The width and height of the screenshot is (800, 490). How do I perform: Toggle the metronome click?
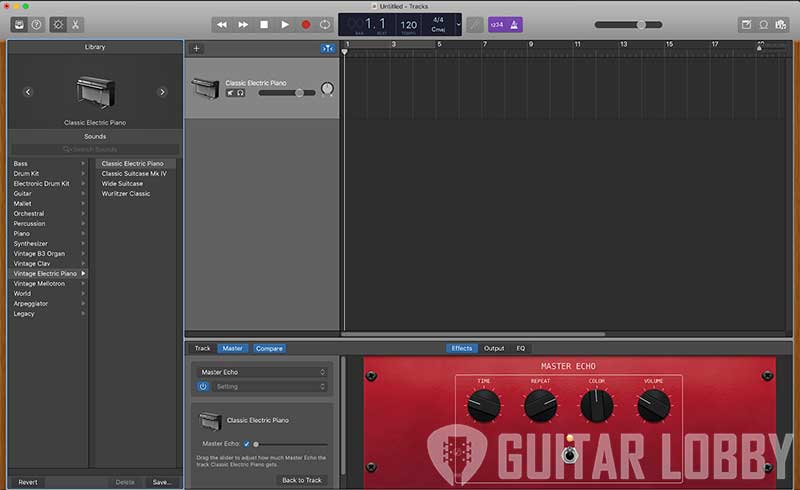[514, 24]
